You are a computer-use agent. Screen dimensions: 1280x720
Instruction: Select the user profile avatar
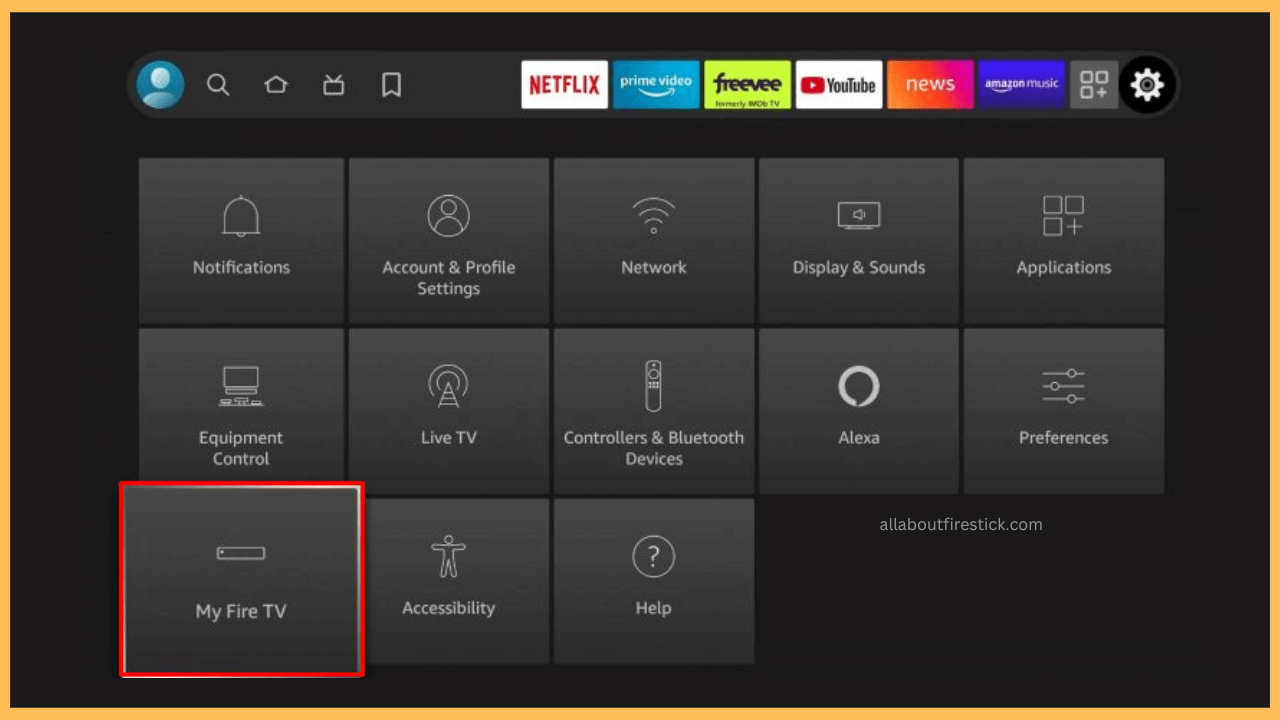pyautogui.click(x=160, y=85)
